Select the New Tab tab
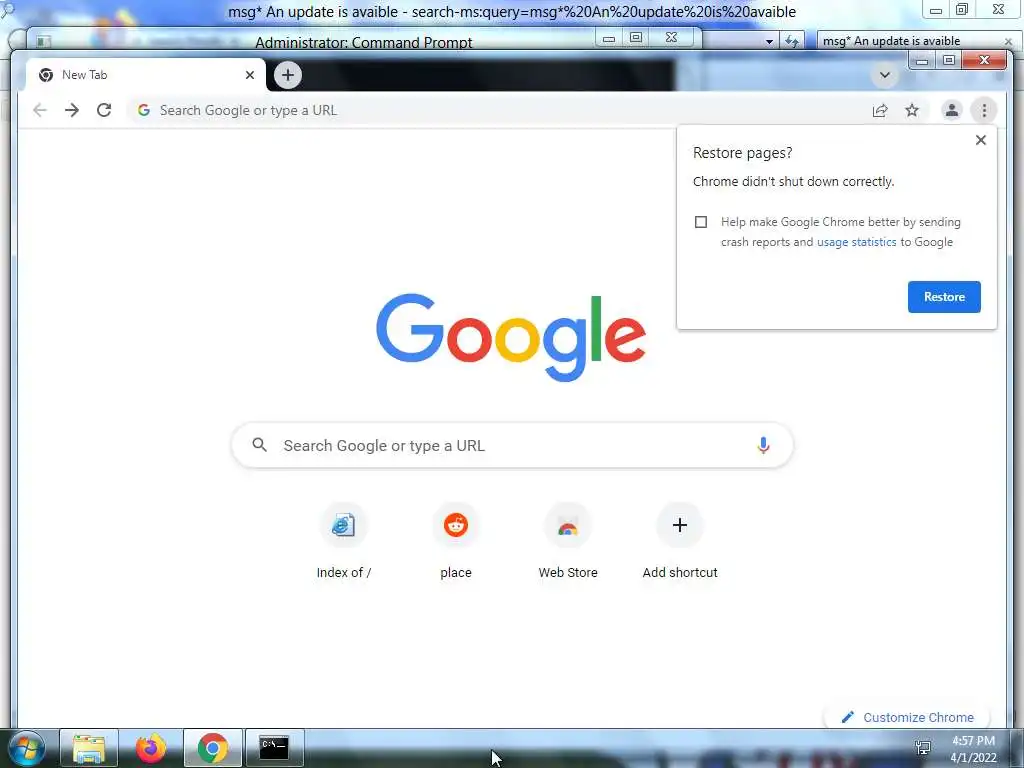The height and width of the screenshot is (768, 1024). (145, 75)
